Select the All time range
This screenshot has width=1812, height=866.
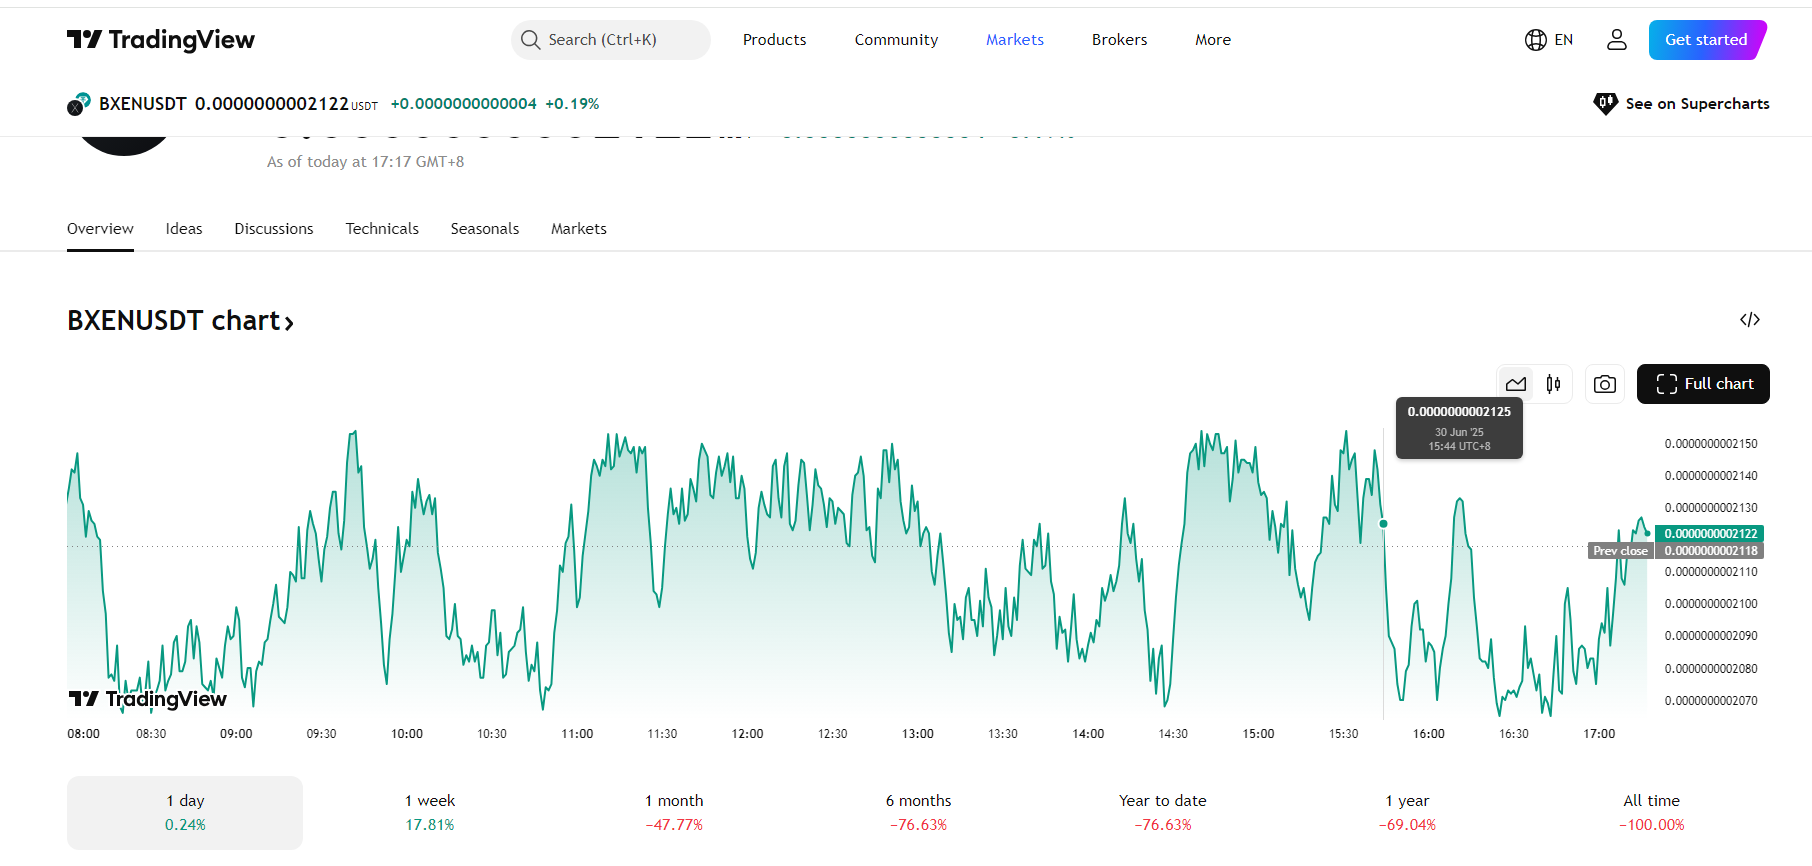coord(1652,812)
